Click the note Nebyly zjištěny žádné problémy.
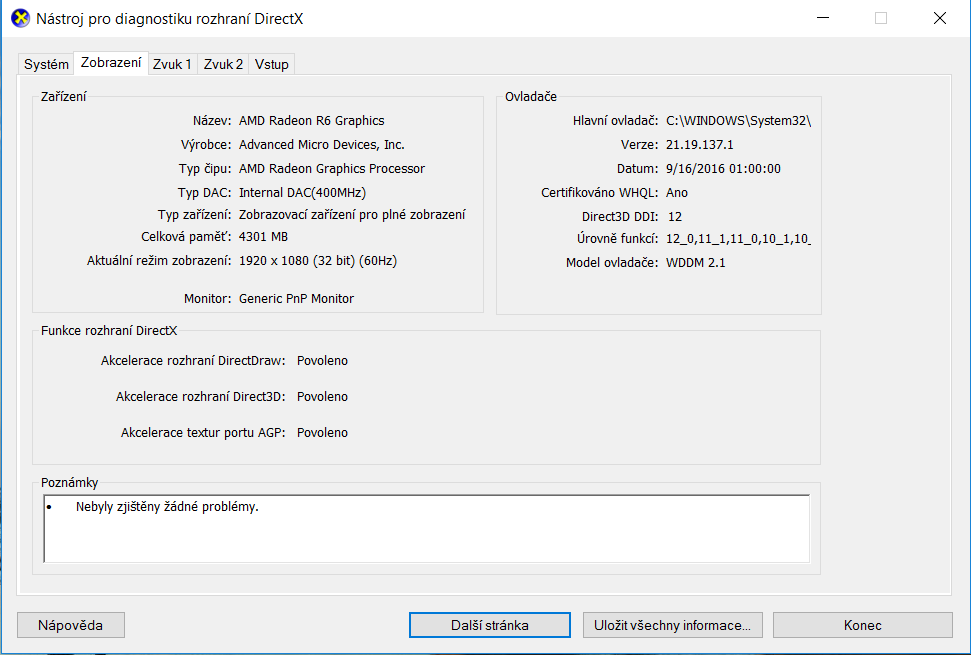This screenshot has height=655, width=971. point(167,507)
